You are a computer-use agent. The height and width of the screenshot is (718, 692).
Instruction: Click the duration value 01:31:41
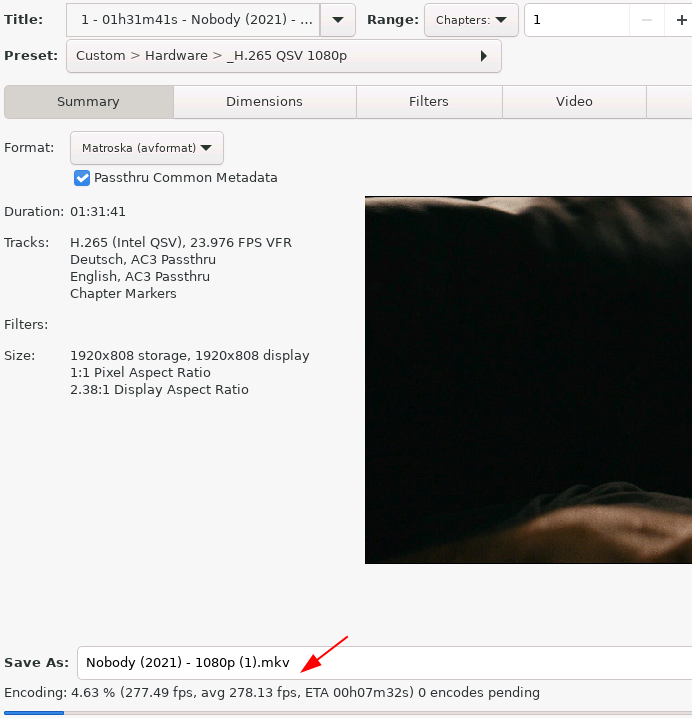point(98,212)
